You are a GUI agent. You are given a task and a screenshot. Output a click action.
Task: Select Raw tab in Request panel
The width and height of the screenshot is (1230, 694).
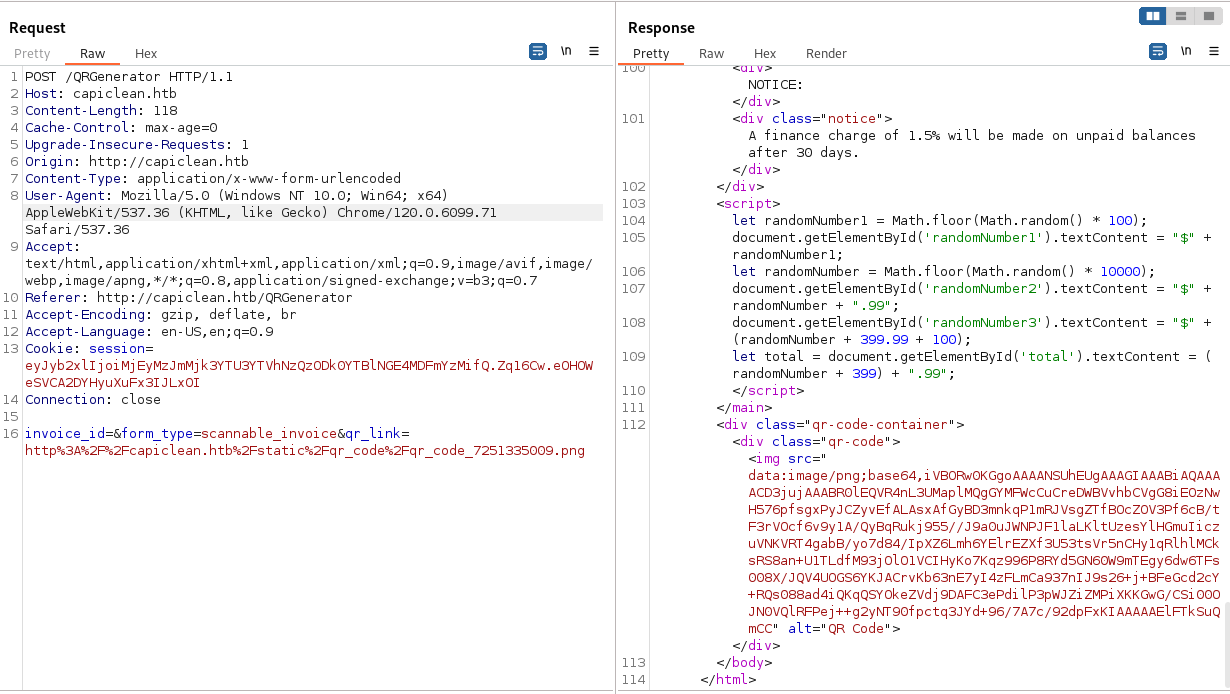point(93,54)
